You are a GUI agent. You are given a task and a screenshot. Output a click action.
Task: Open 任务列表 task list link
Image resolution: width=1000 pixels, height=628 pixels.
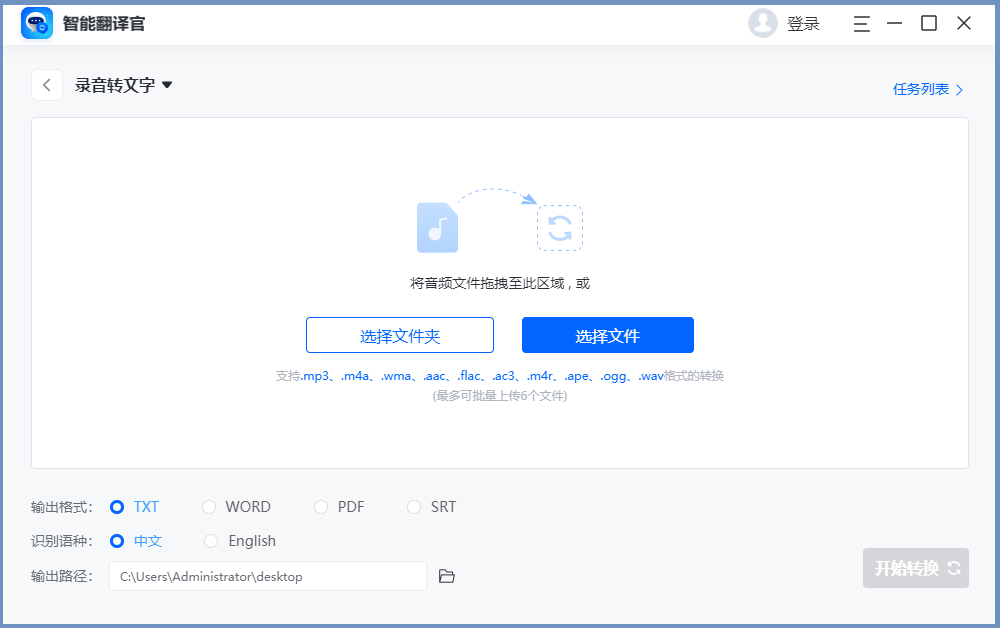coord(927,89)
